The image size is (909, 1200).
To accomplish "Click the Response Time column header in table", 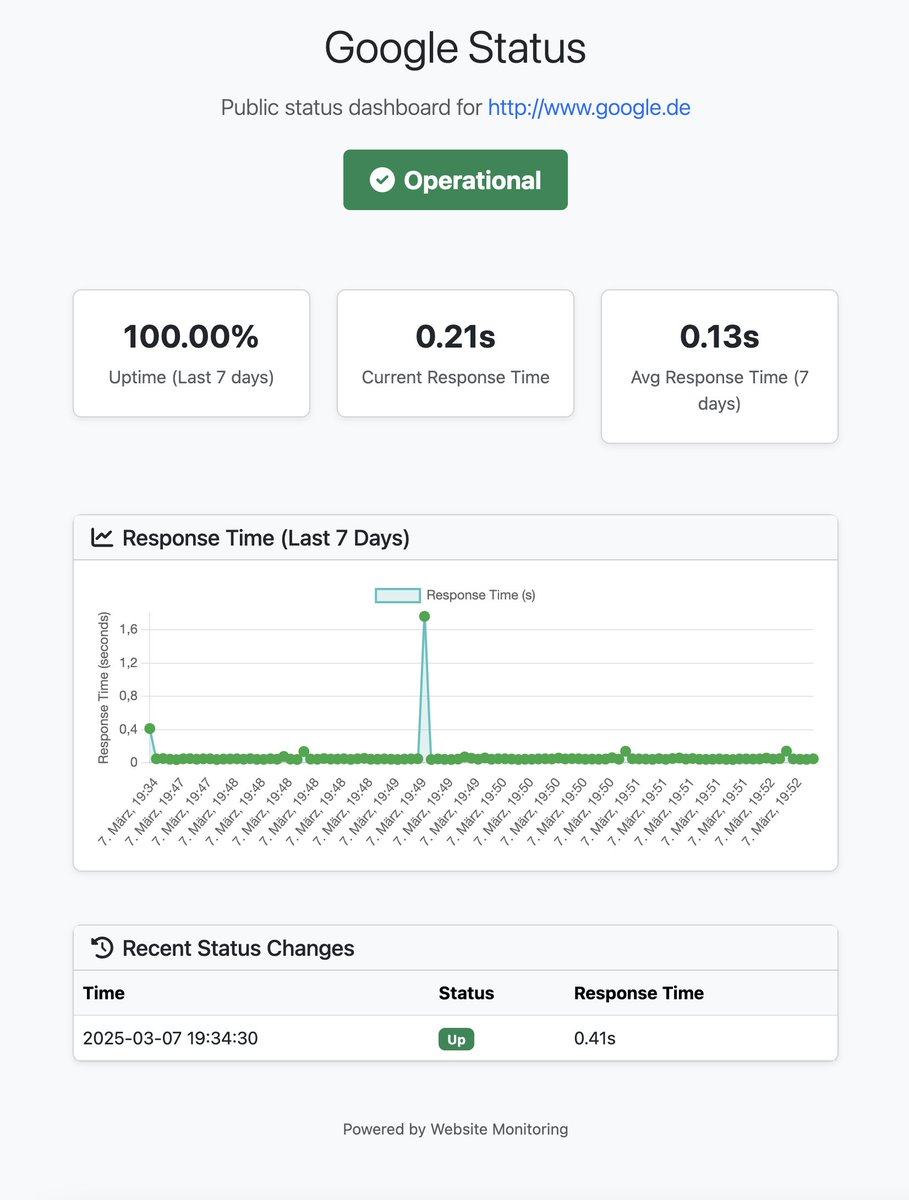I will click(x=639, y=993).
